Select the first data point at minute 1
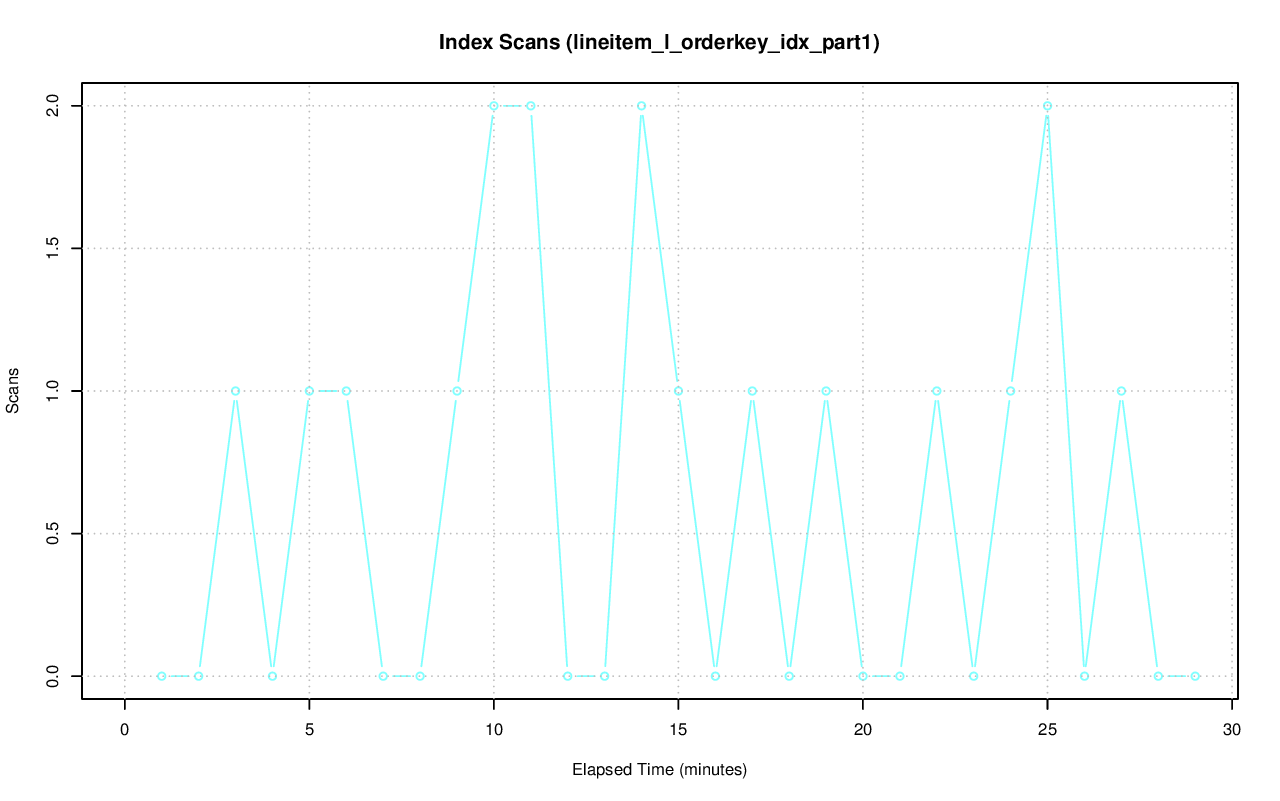 pyautogui.click(x=161, y=676)
